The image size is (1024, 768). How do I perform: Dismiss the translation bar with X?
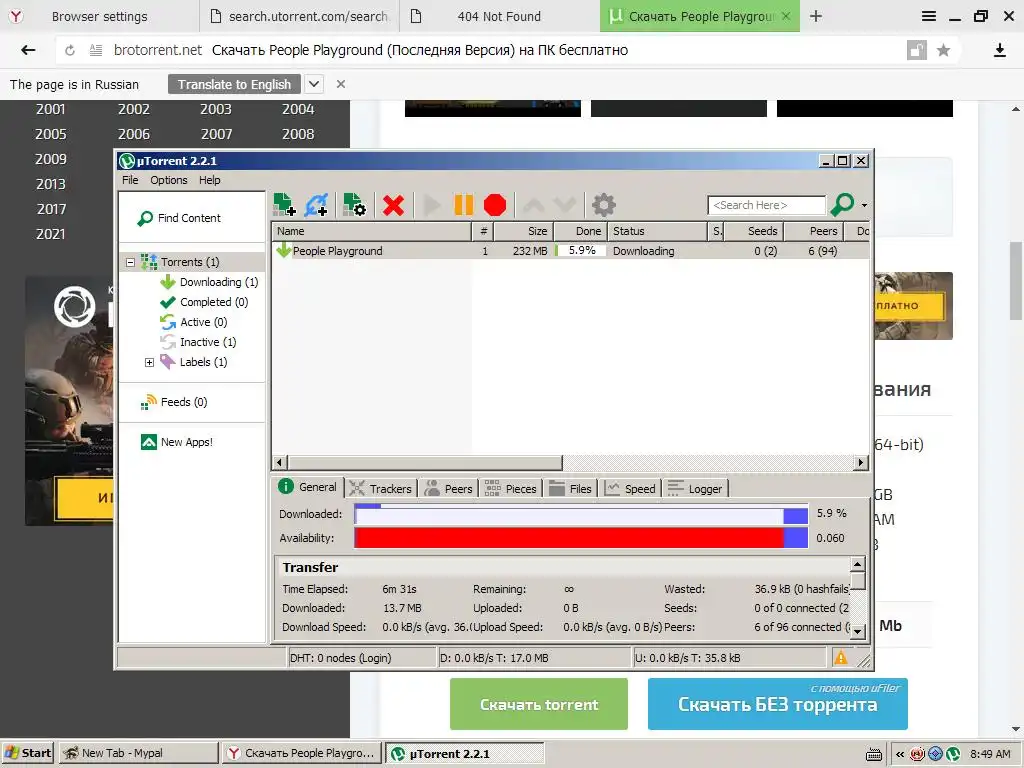[341, 84]
